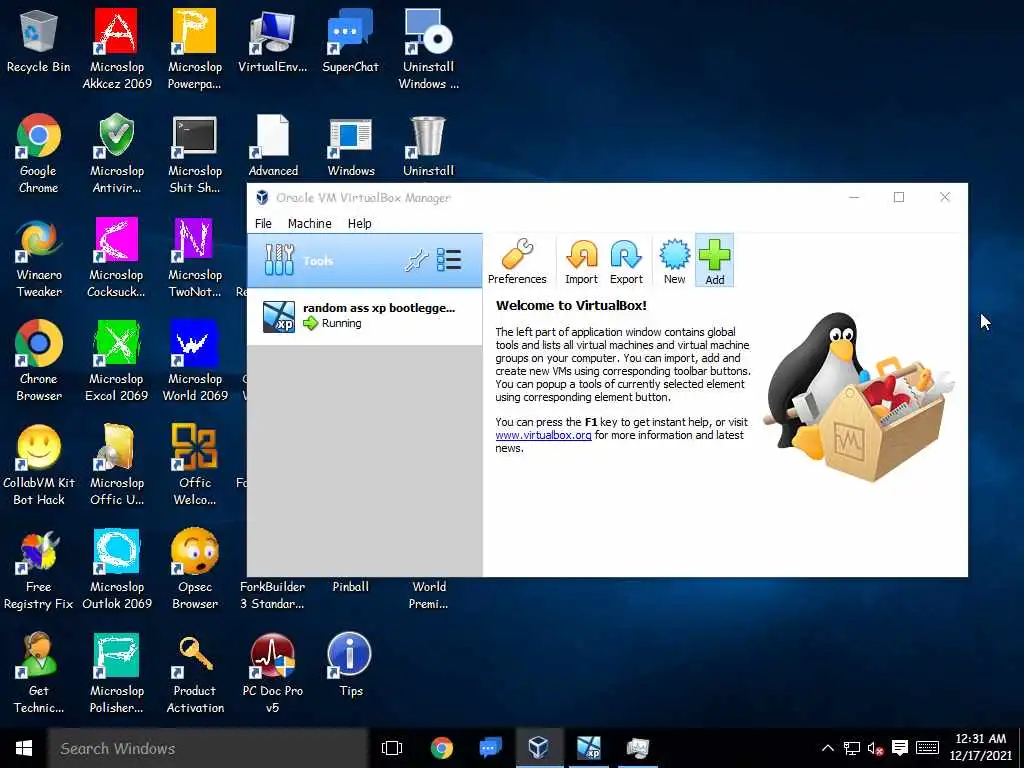Screen dimensions: 1024x768
Task: Select Microslop Powerpa... desktop icon
Action: click(x=195, y=49)
